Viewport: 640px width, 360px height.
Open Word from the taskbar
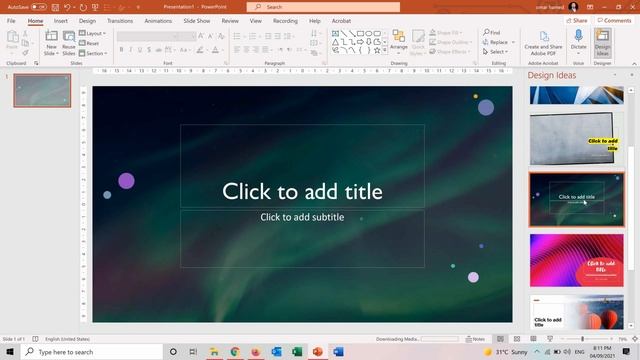pos(338,351)
